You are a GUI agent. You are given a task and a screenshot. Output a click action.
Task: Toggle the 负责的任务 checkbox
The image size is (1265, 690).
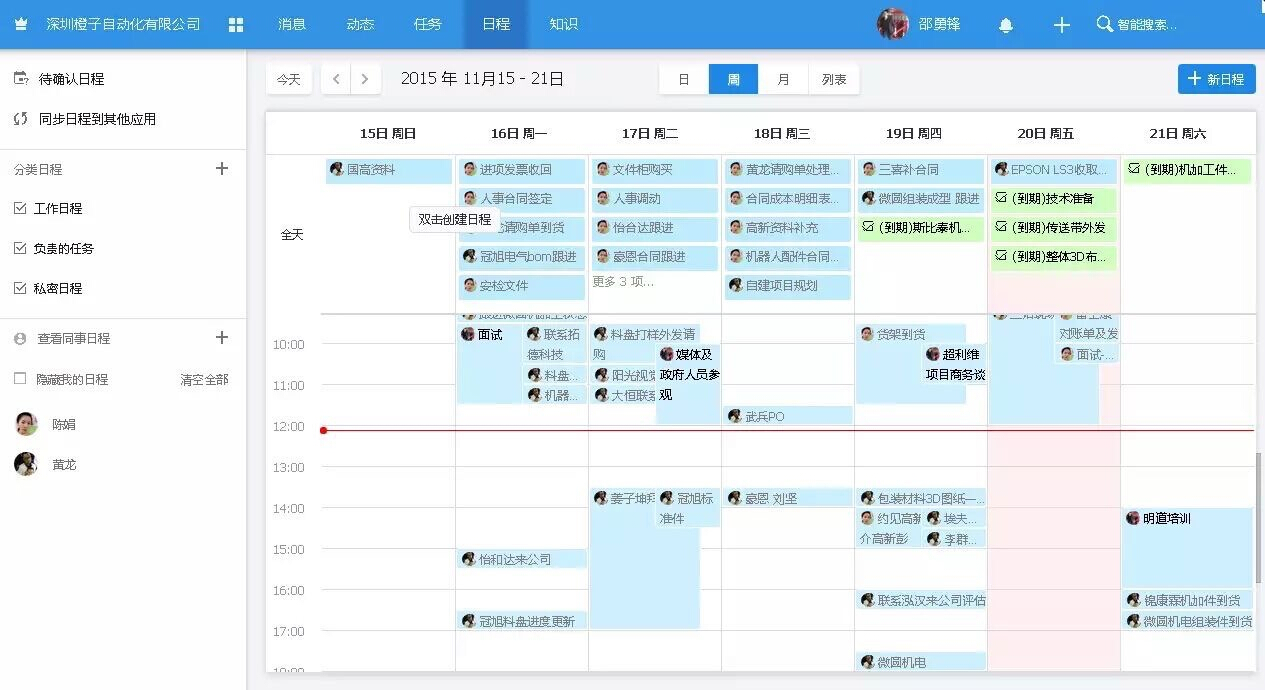(20, 248)
